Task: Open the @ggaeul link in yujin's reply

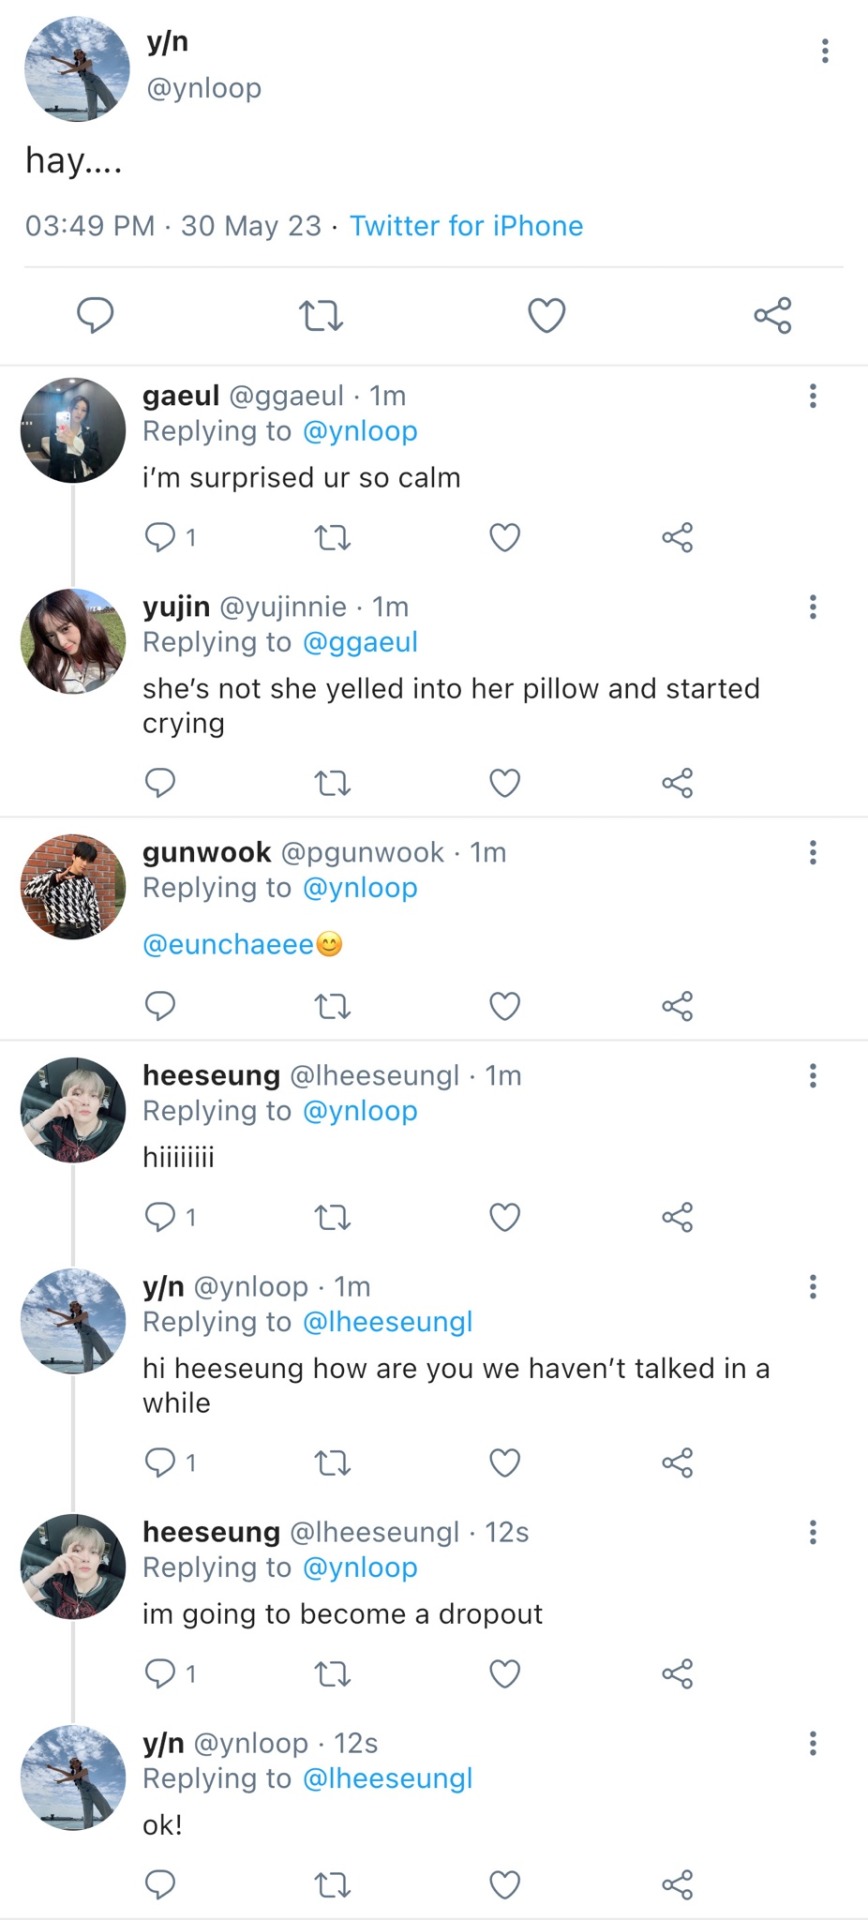Action: (x=359, y=642)
